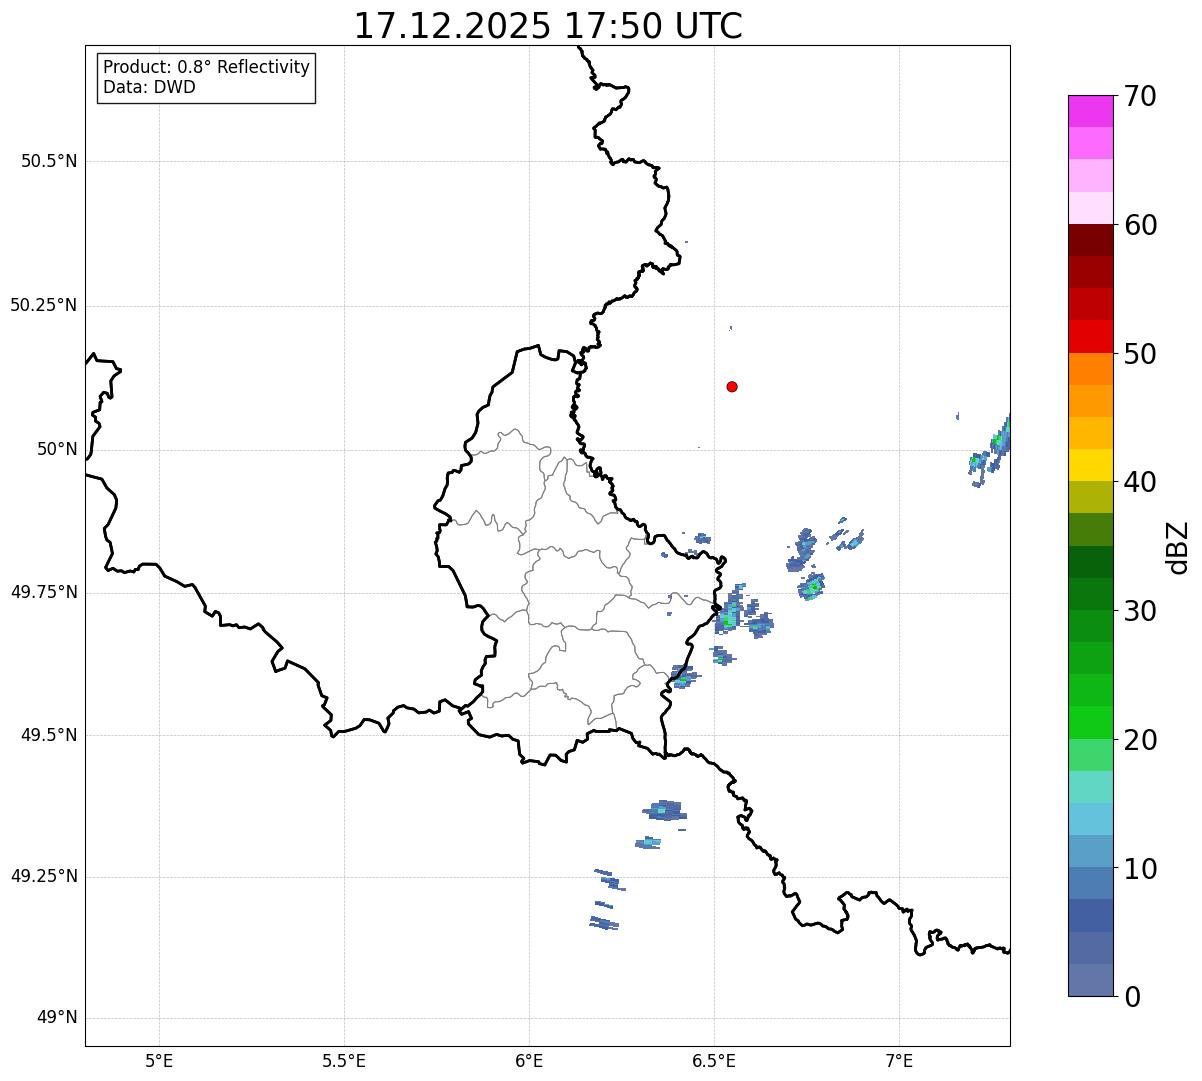Pick the topmost magenta colorbar segment
This screenshot has height=1081, width=1202.
(1091, 111)
